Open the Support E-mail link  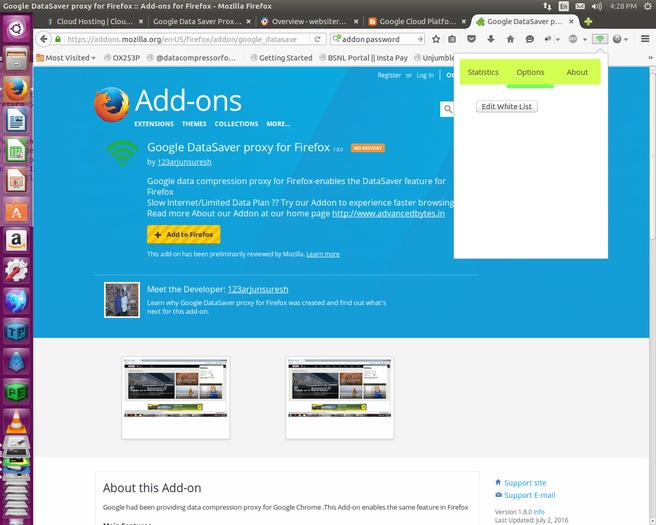click(530, 495)
